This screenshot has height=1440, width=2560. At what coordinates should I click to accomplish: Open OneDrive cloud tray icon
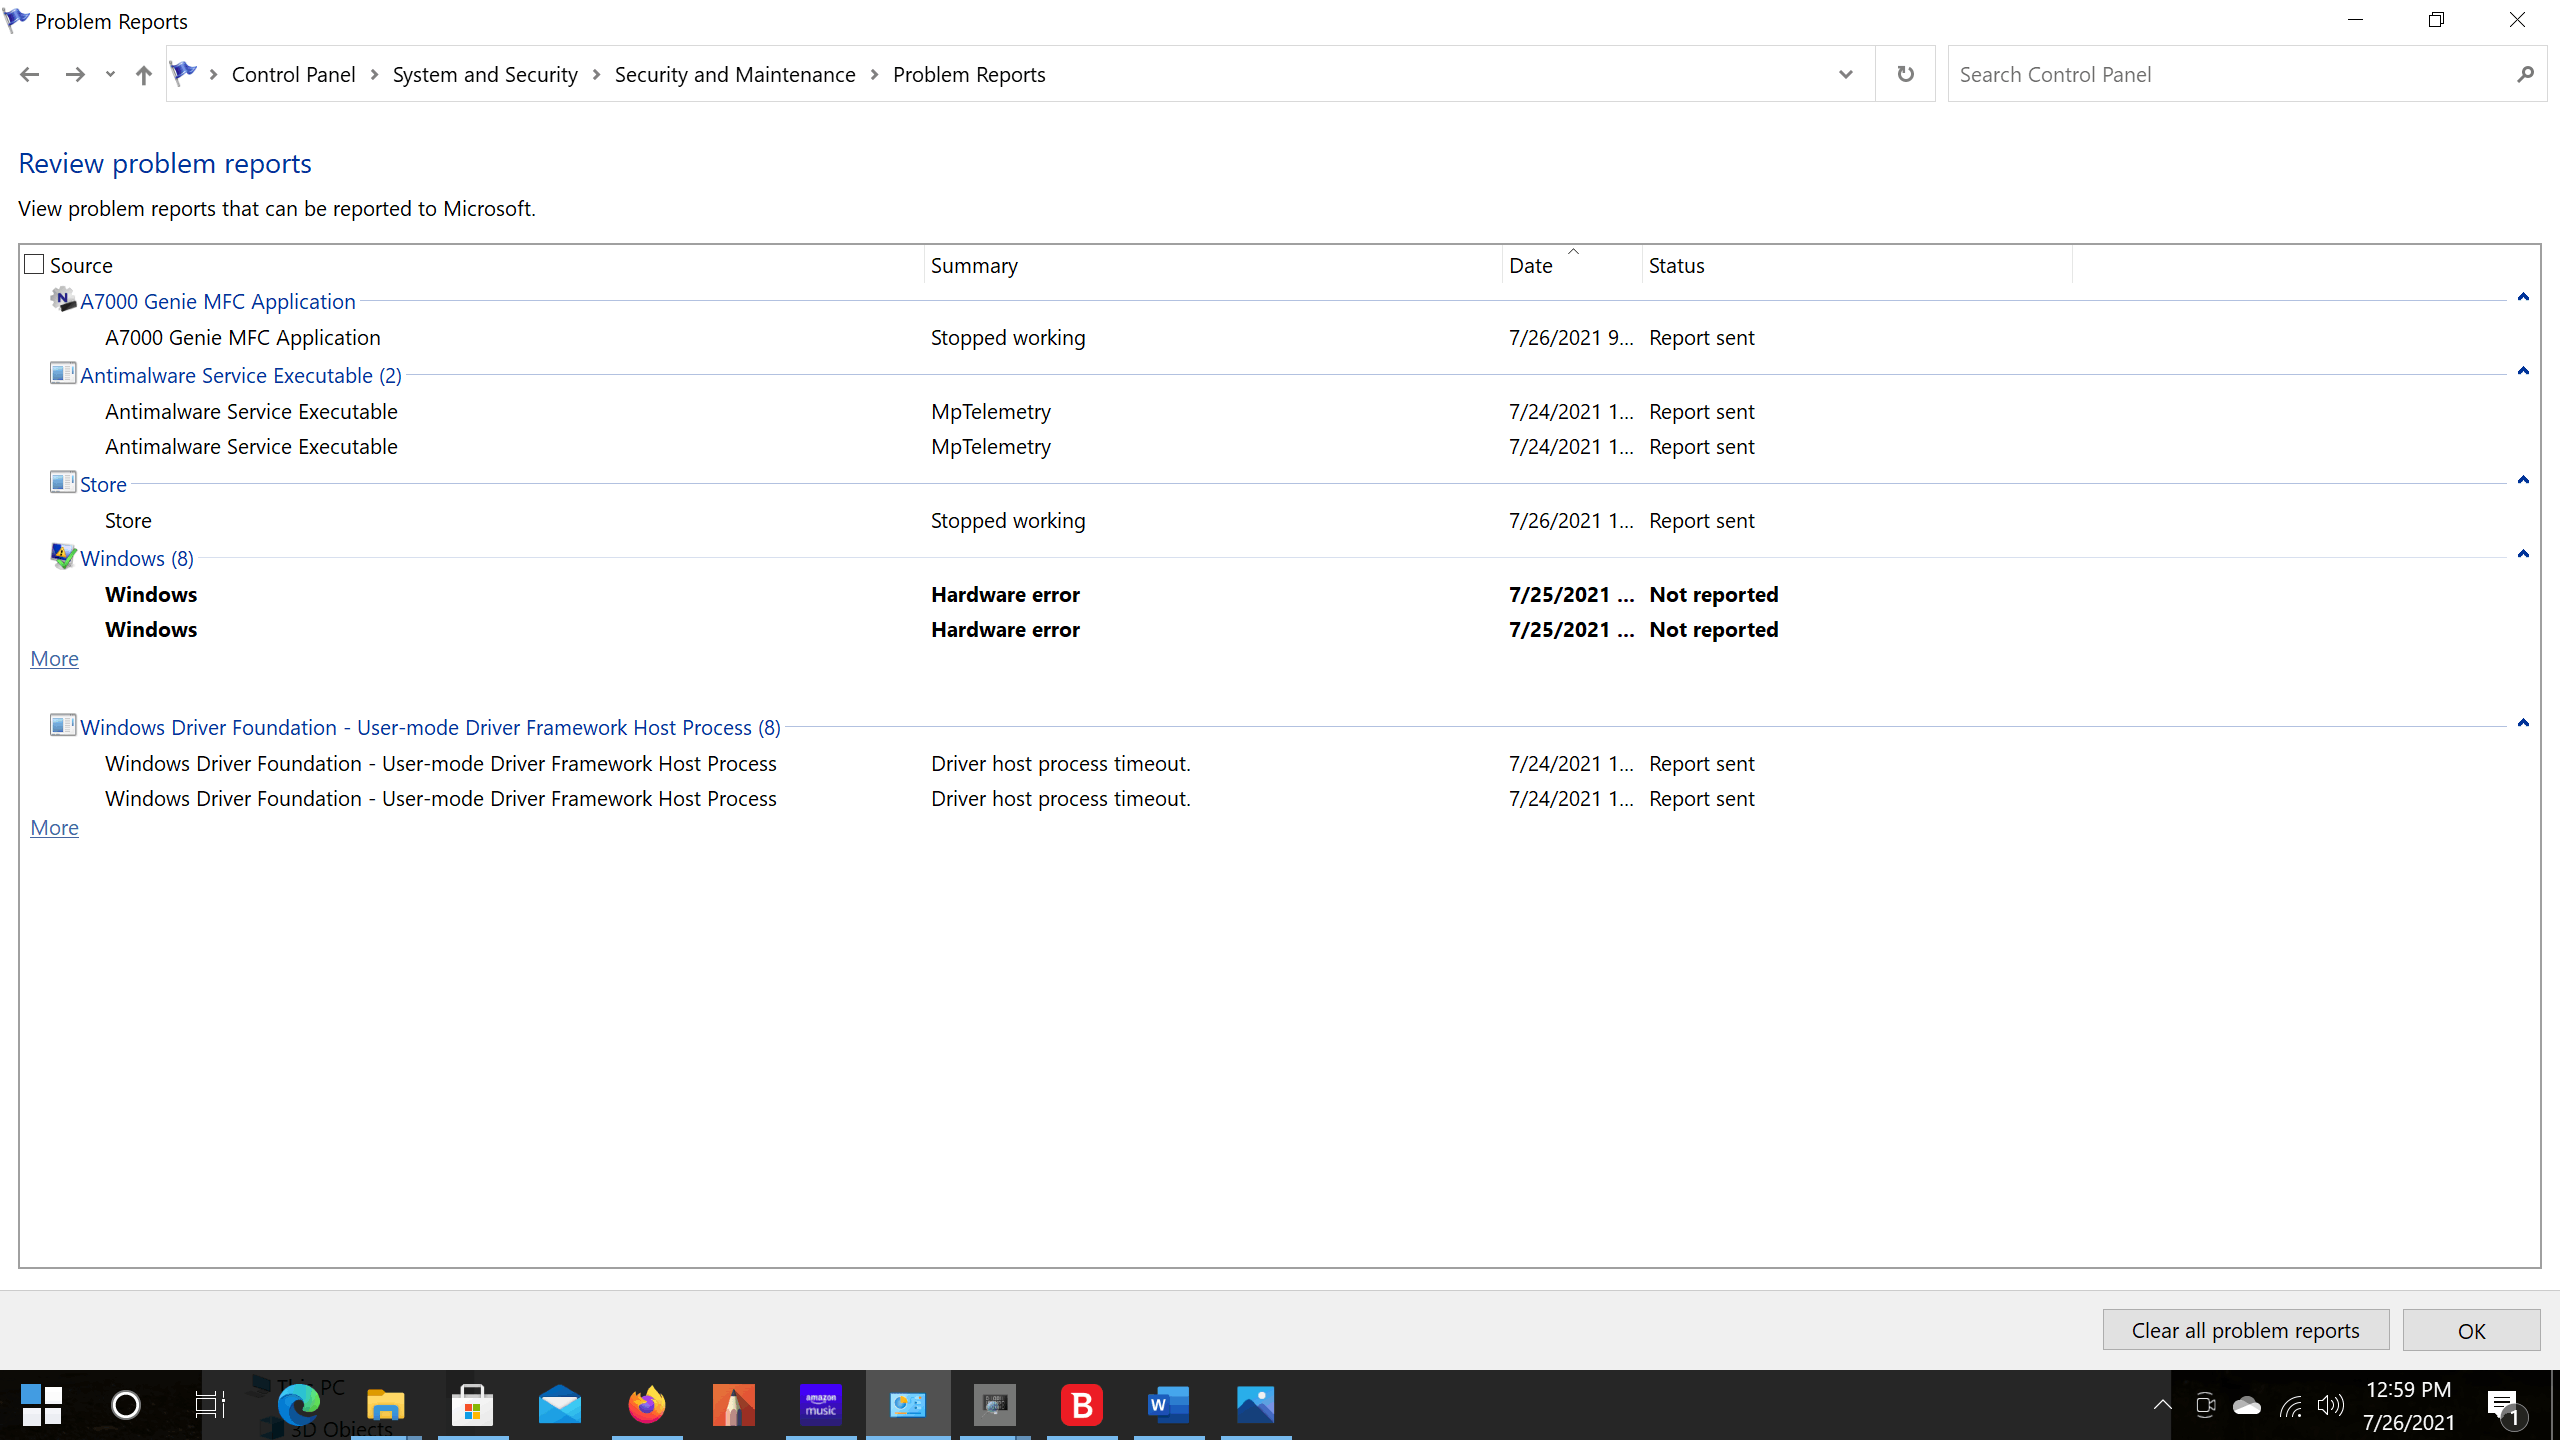click(x=2247, y=1405)
